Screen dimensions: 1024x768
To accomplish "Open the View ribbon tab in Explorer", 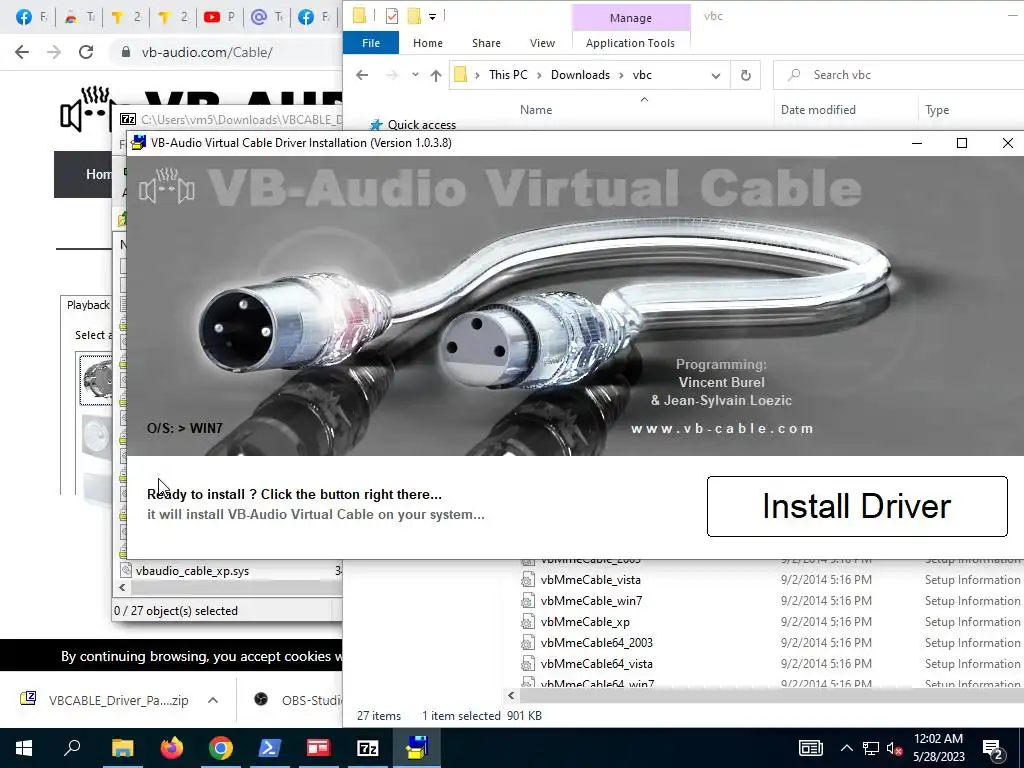I will pos(542,43).
